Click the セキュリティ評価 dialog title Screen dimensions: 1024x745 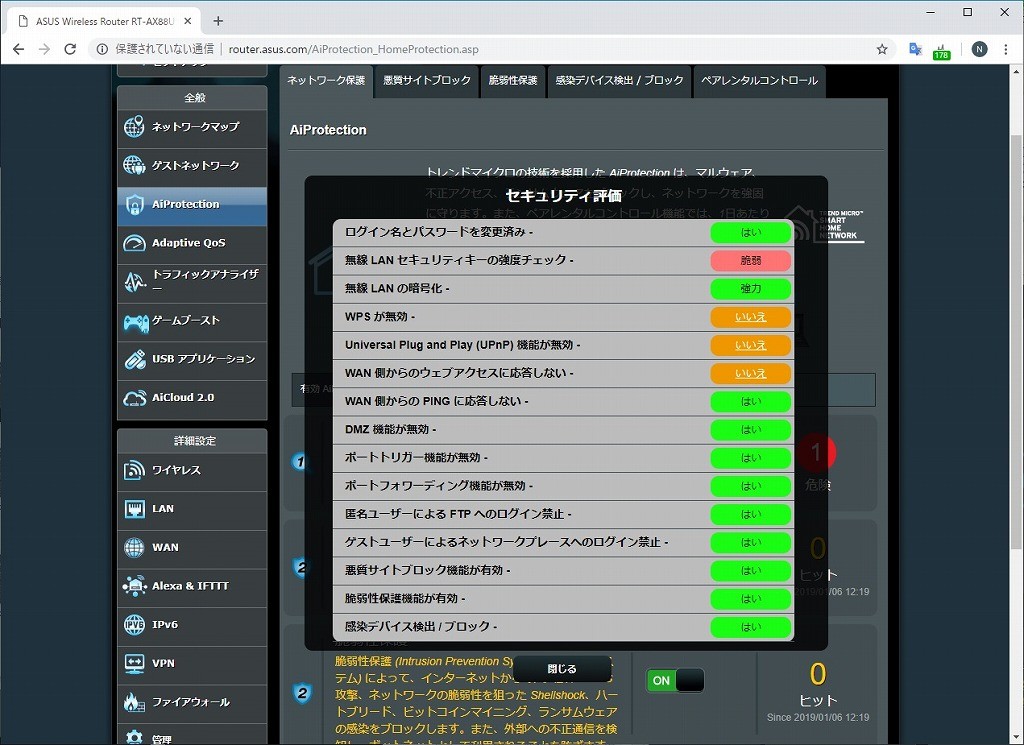tap(564, 196)
